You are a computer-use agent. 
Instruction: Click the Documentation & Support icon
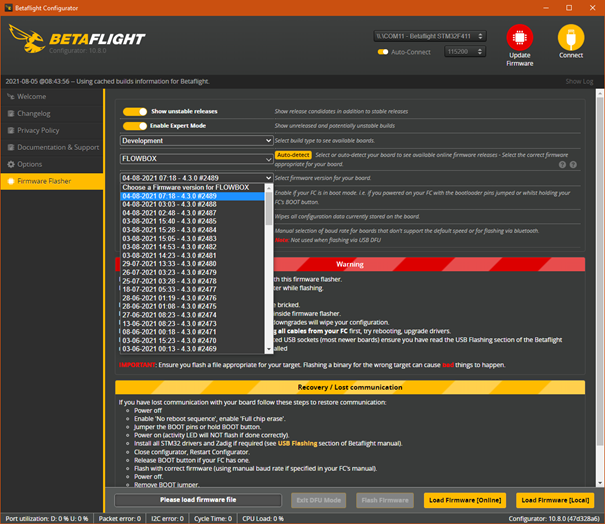[11, 147]
